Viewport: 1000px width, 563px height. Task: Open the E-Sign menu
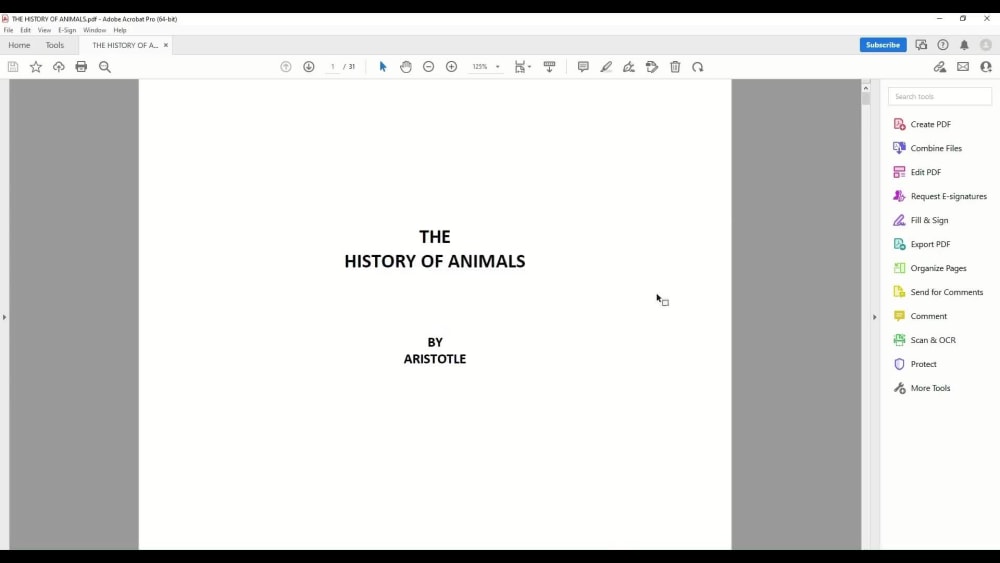(67, 30)
